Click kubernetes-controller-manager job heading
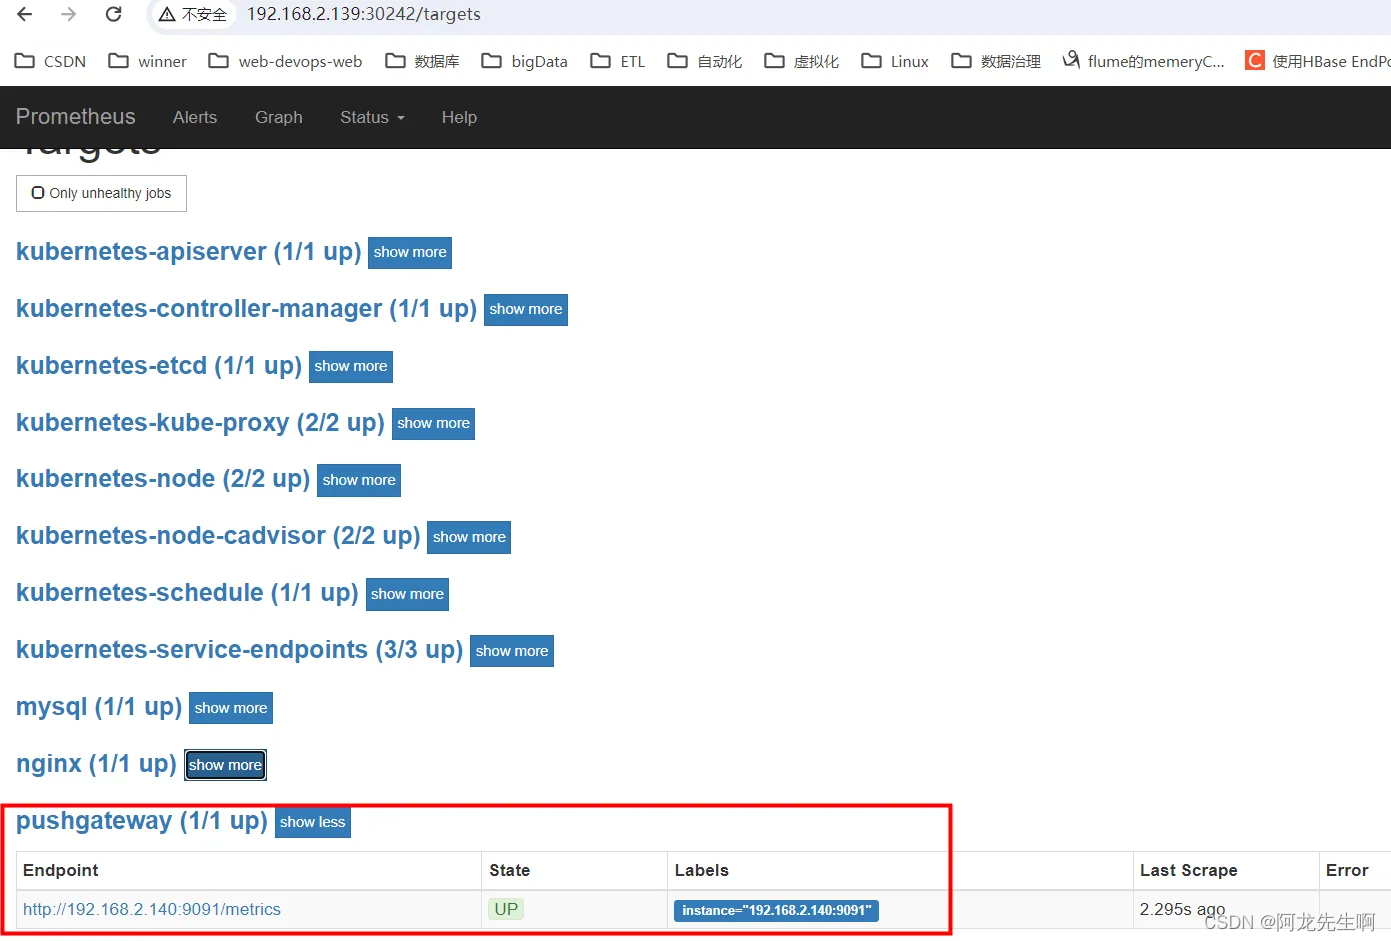Image resolution: width=1391 pixels, height=941 pixels. coord(246,309)
